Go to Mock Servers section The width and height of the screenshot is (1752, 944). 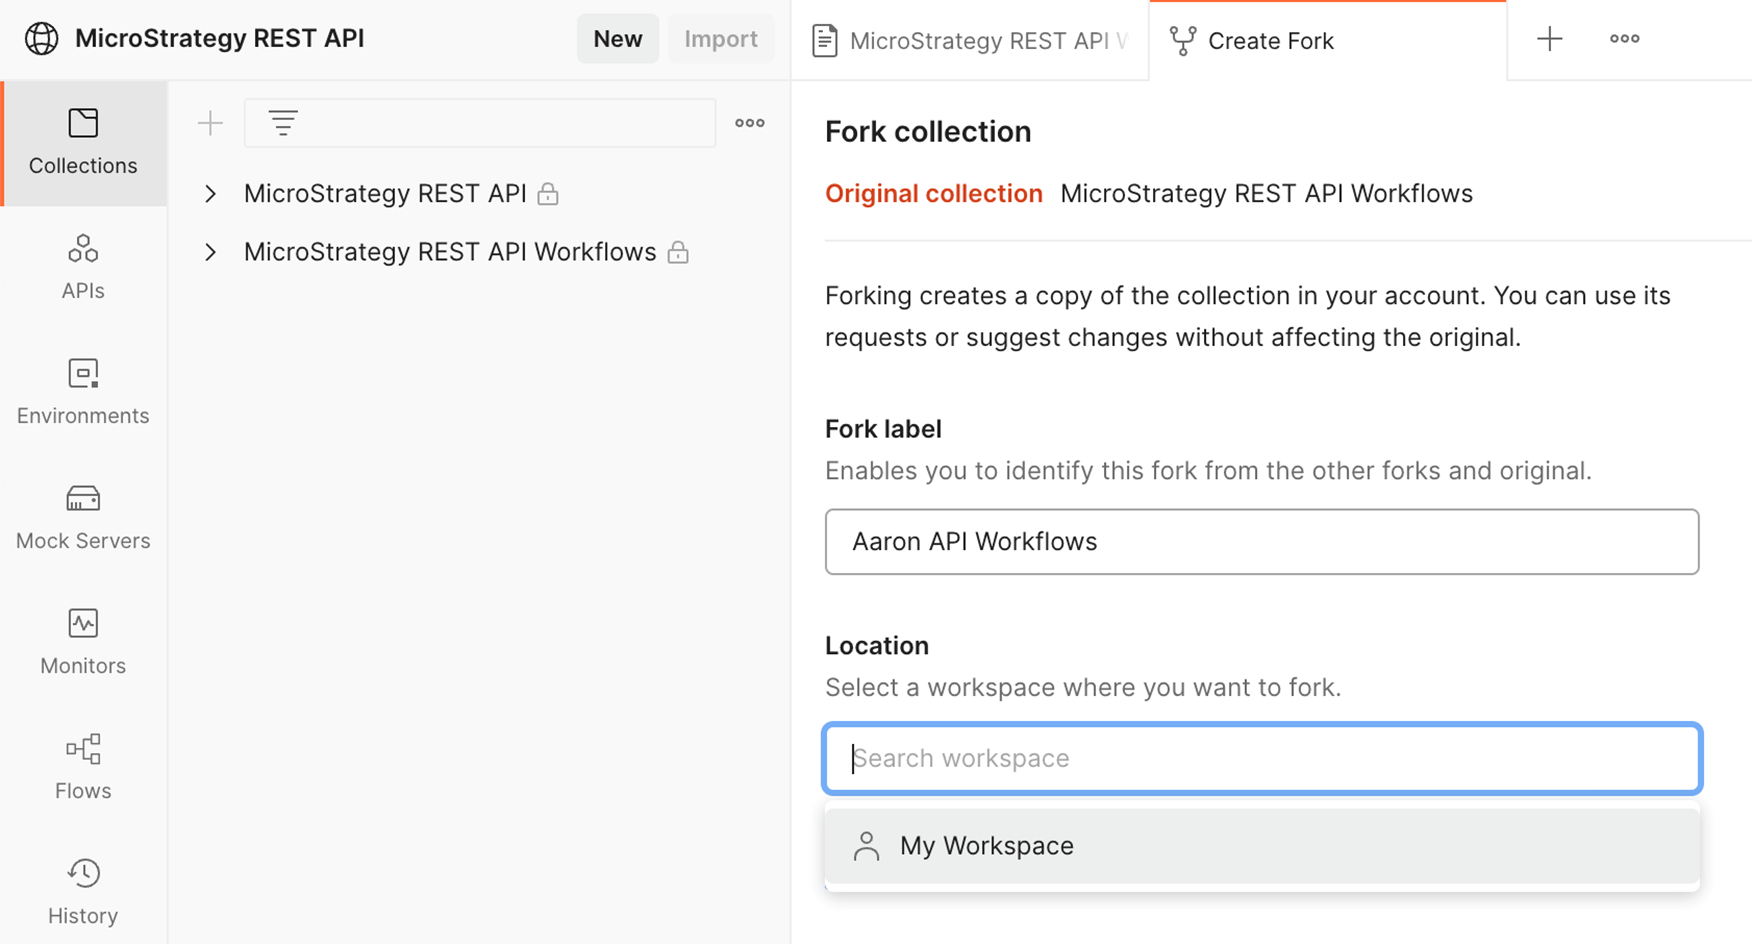83,515
